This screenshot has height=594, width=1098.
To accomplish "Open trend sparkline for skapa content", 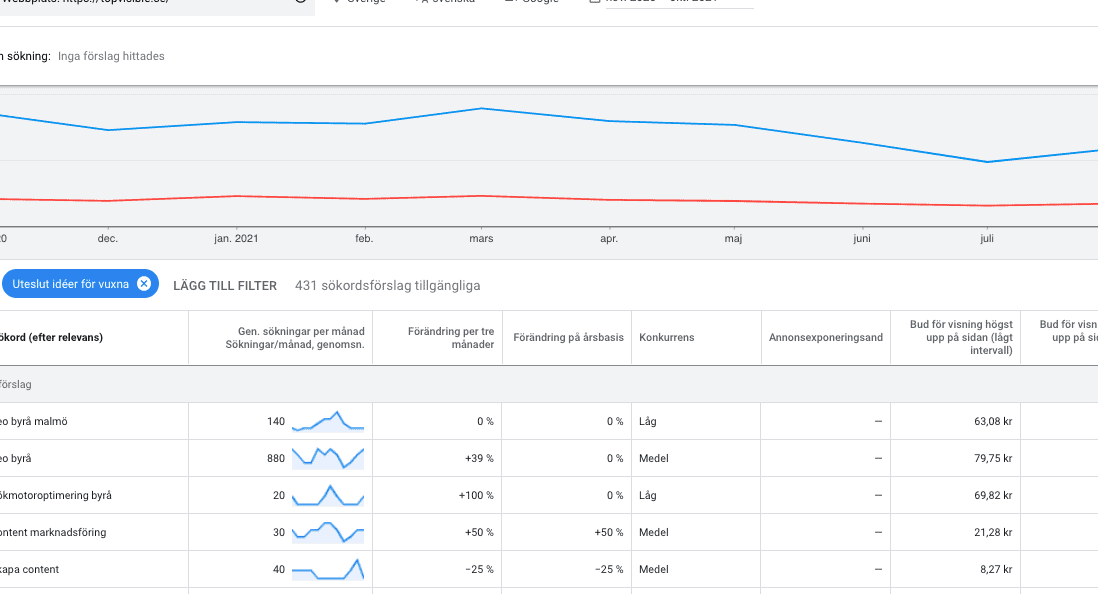I will tap(328, 569).
